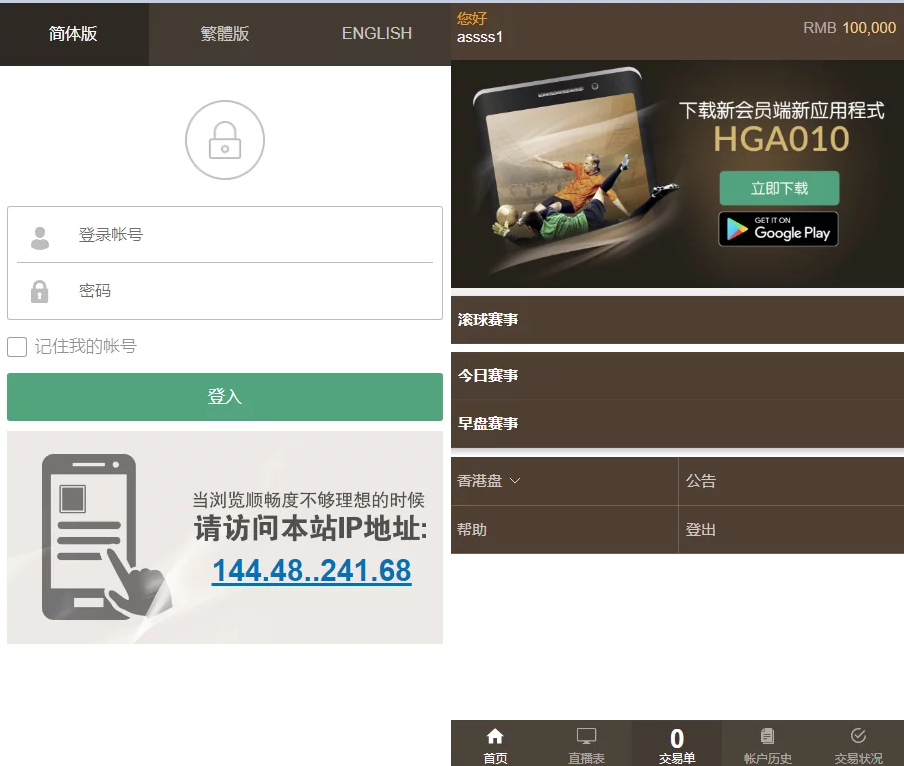Viewport: 904px width, 766px height.
Task: Open the 帐户历史 account history icon
Action: [767, 744]
